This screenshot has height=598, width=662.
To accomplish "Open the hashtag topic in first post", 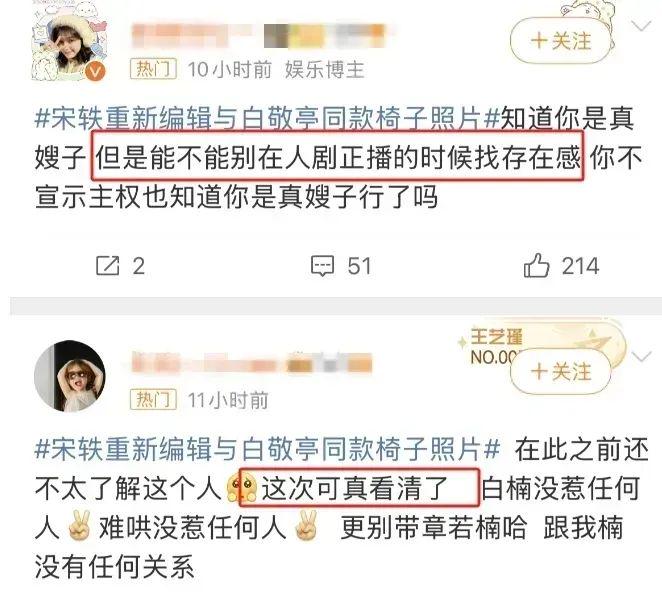I will pyautogui.click(x=267, y=118).
